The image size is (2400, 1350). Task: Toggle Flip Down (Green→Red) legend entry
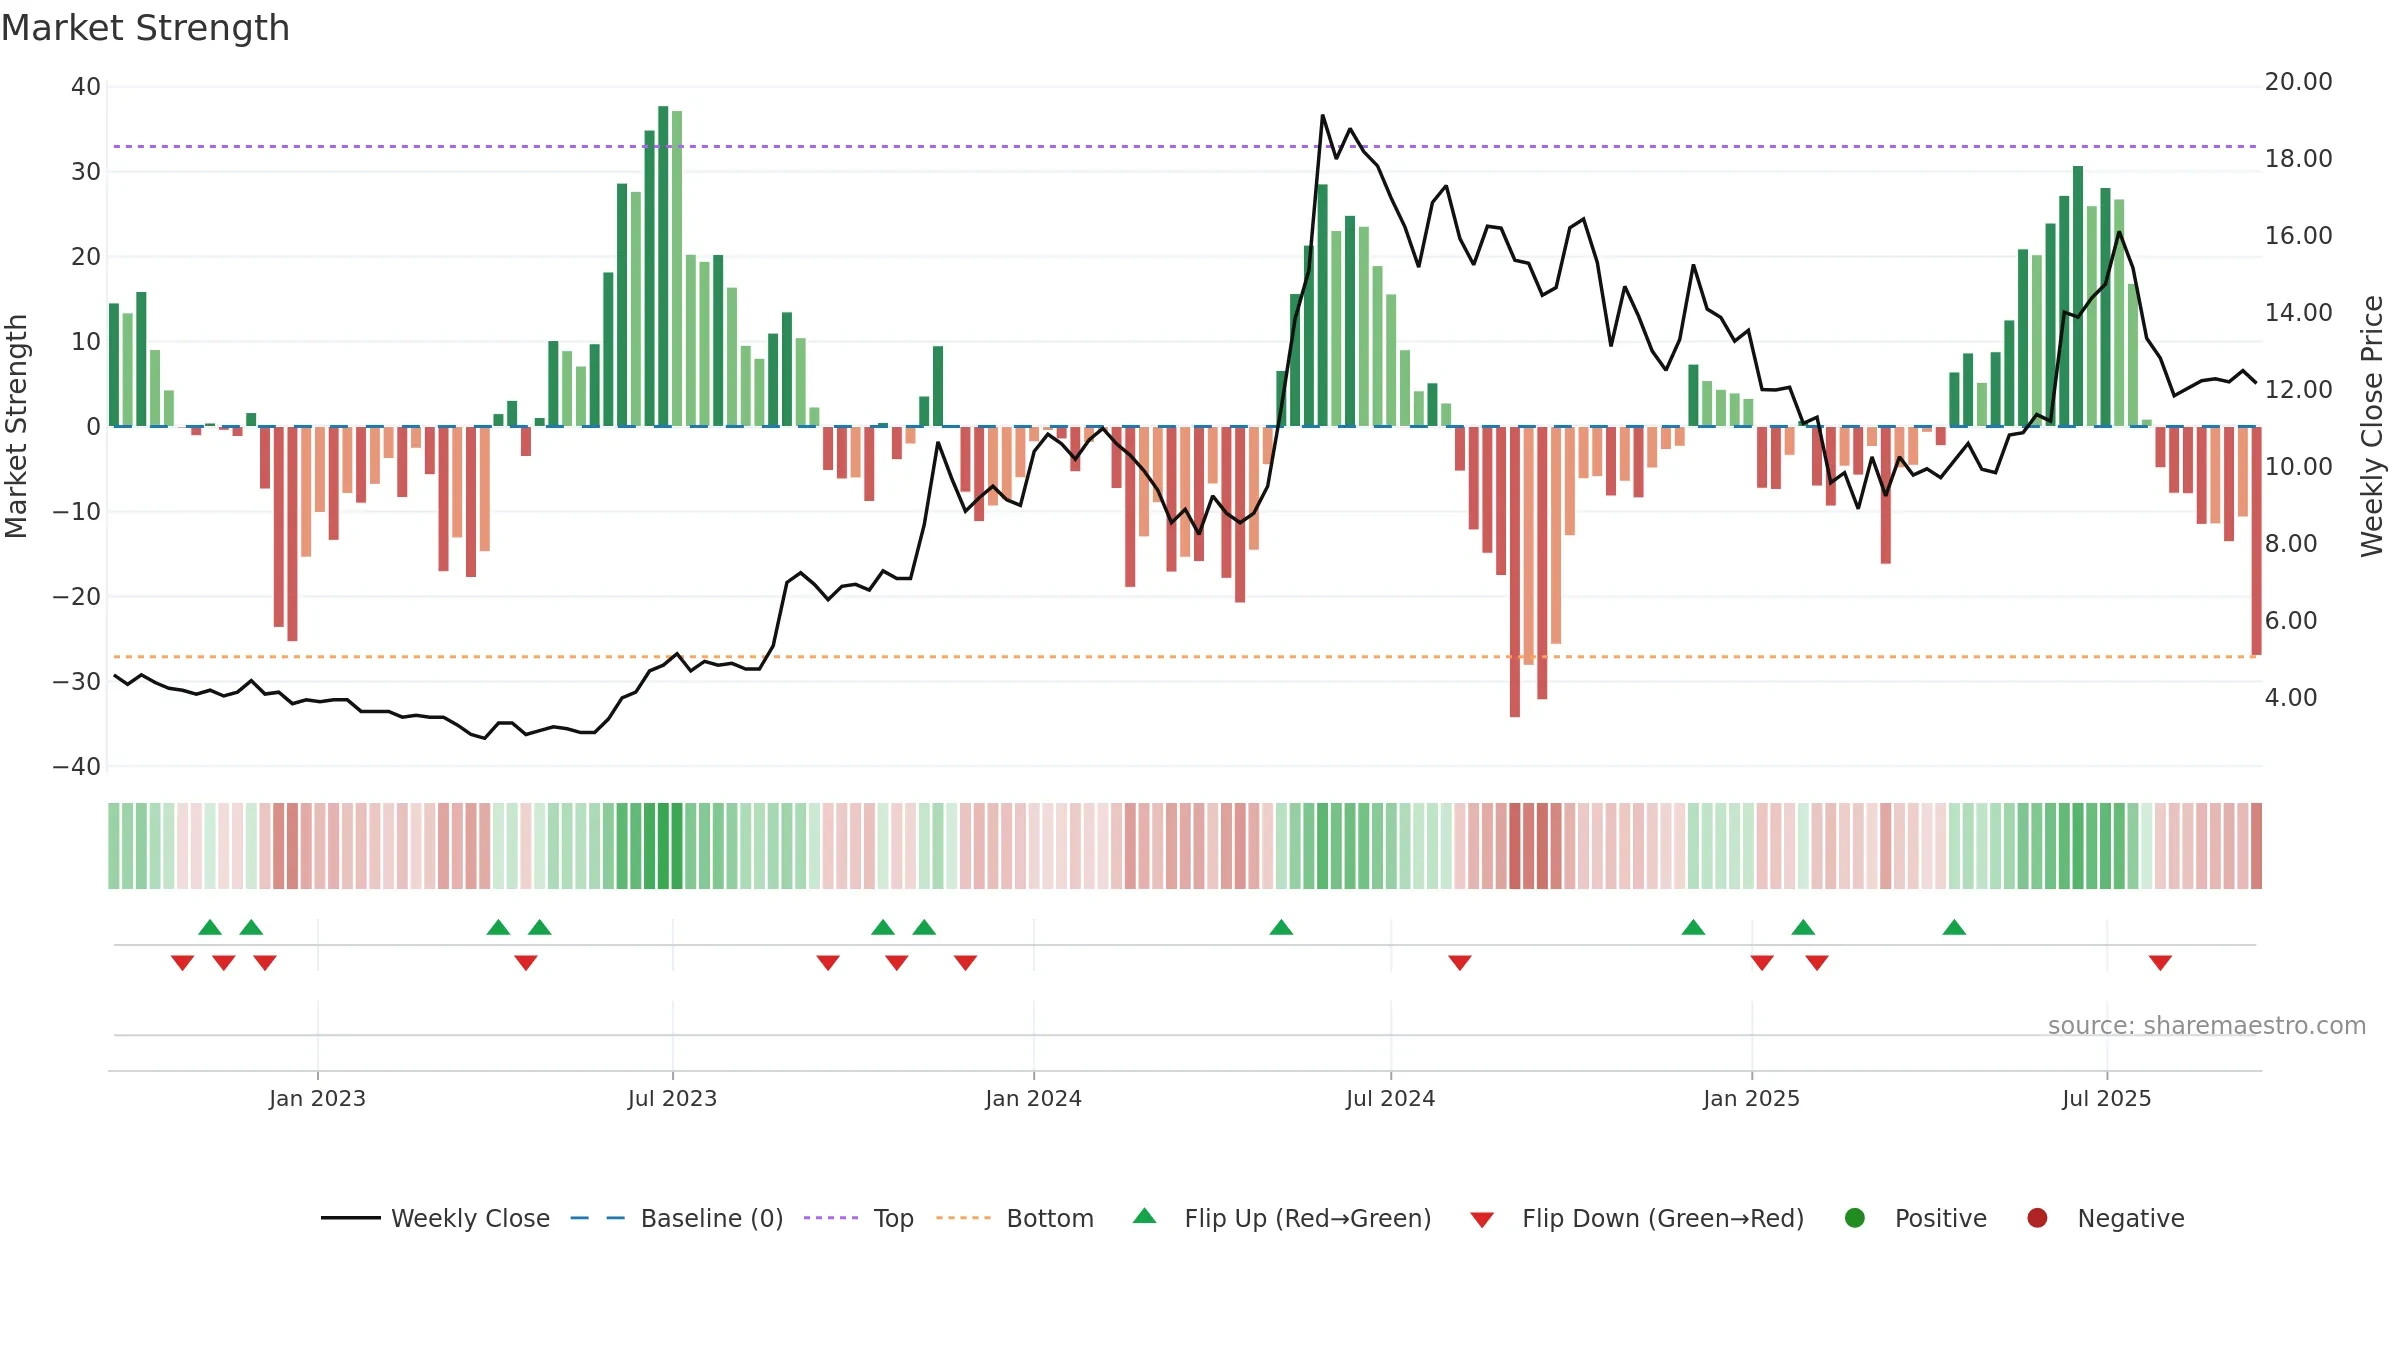click(1638, 1218)
